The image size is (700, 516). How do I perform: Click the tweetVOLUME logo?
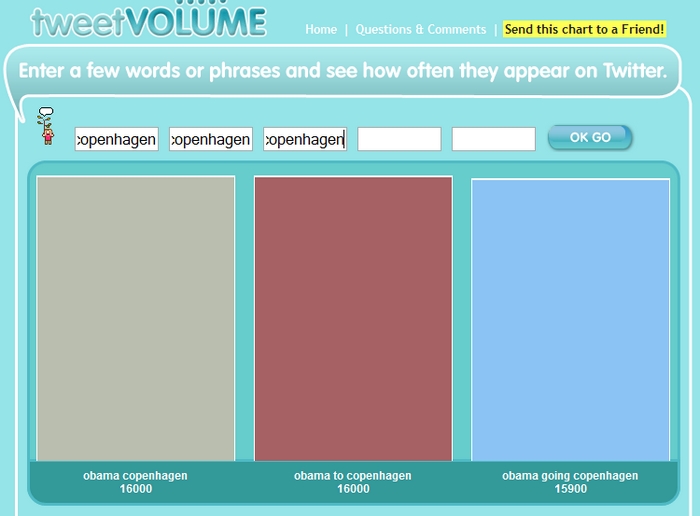point(148,21)
